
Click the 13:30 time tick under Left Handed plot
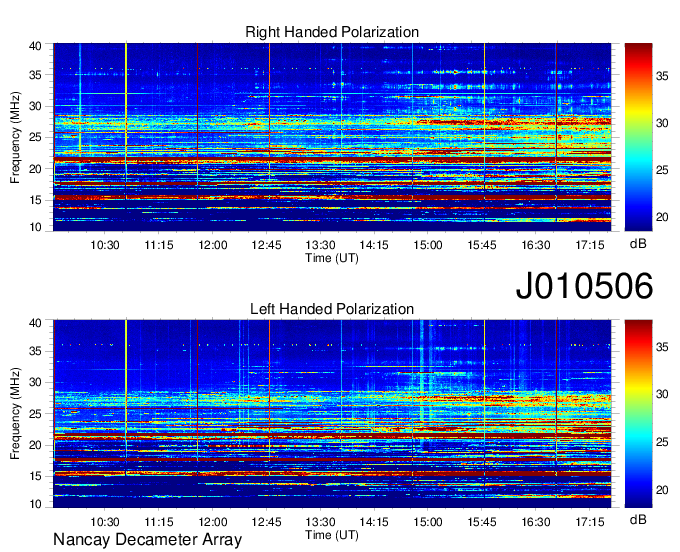(320, 522)
